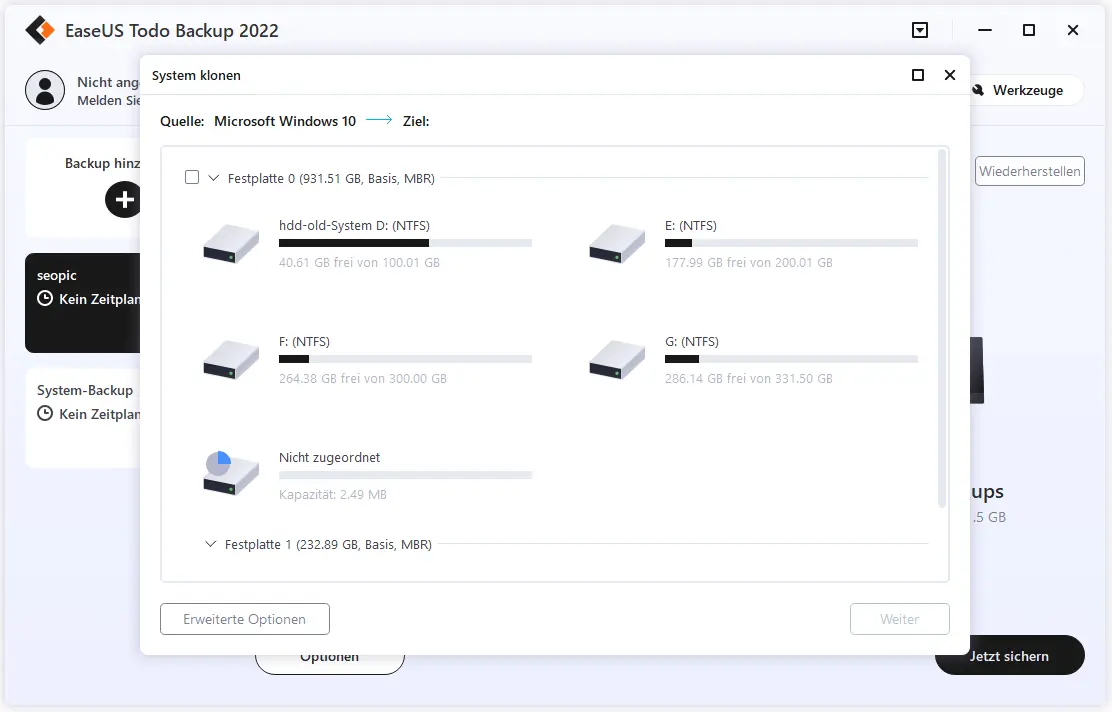Click 'Microsoft Windows 10' source text
1112x712 pixels.
tap(285, 121)
